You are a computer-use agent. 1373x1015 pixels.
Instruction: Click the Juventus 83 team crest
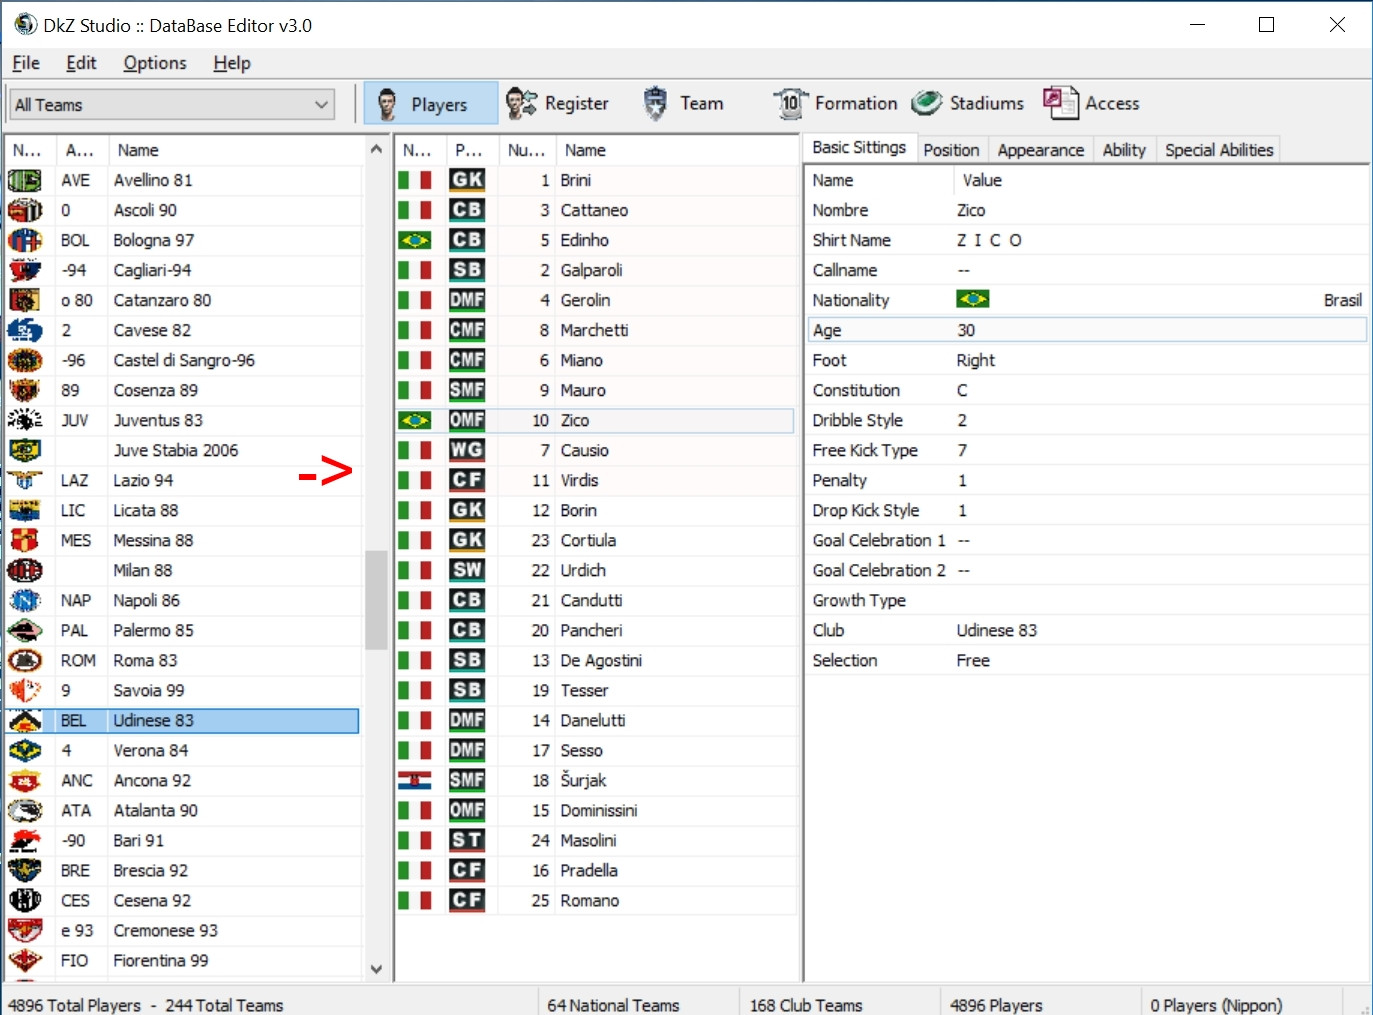25,420
